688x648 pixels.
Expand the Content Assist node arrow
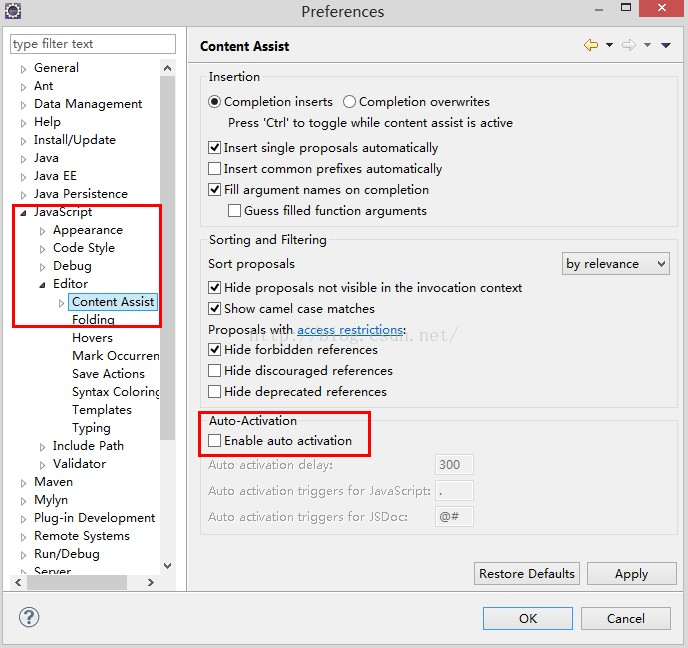pos(61,303)
